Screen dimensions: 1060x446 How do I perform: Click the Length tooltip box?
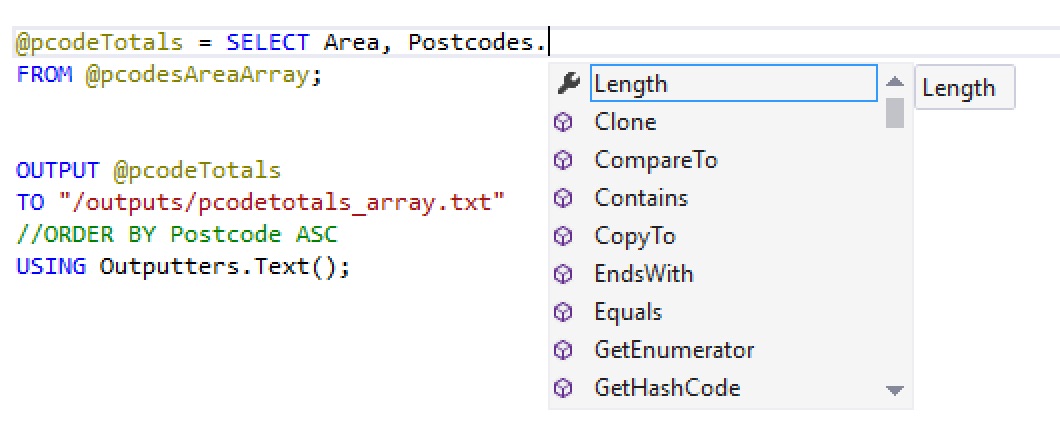click(x=963, y=88)
